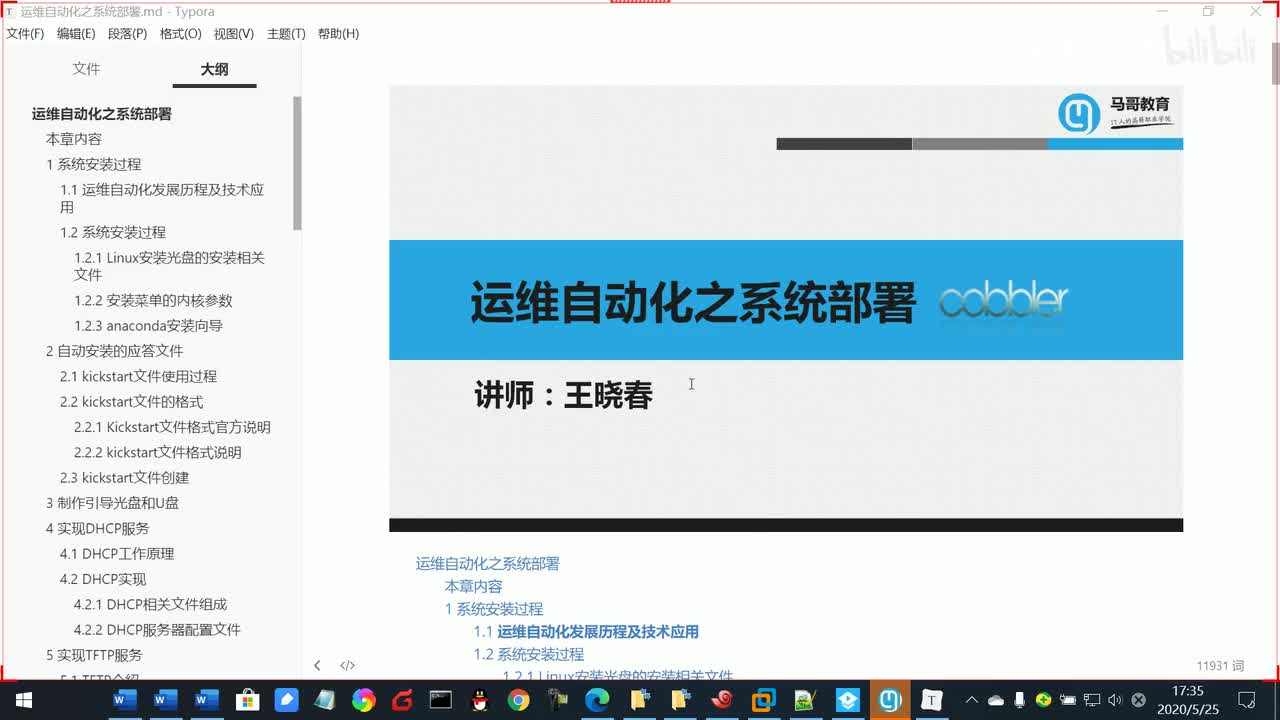Open the terminal window from taskbar
This screenshot has height=720, width=1280.
click(440, 700)
